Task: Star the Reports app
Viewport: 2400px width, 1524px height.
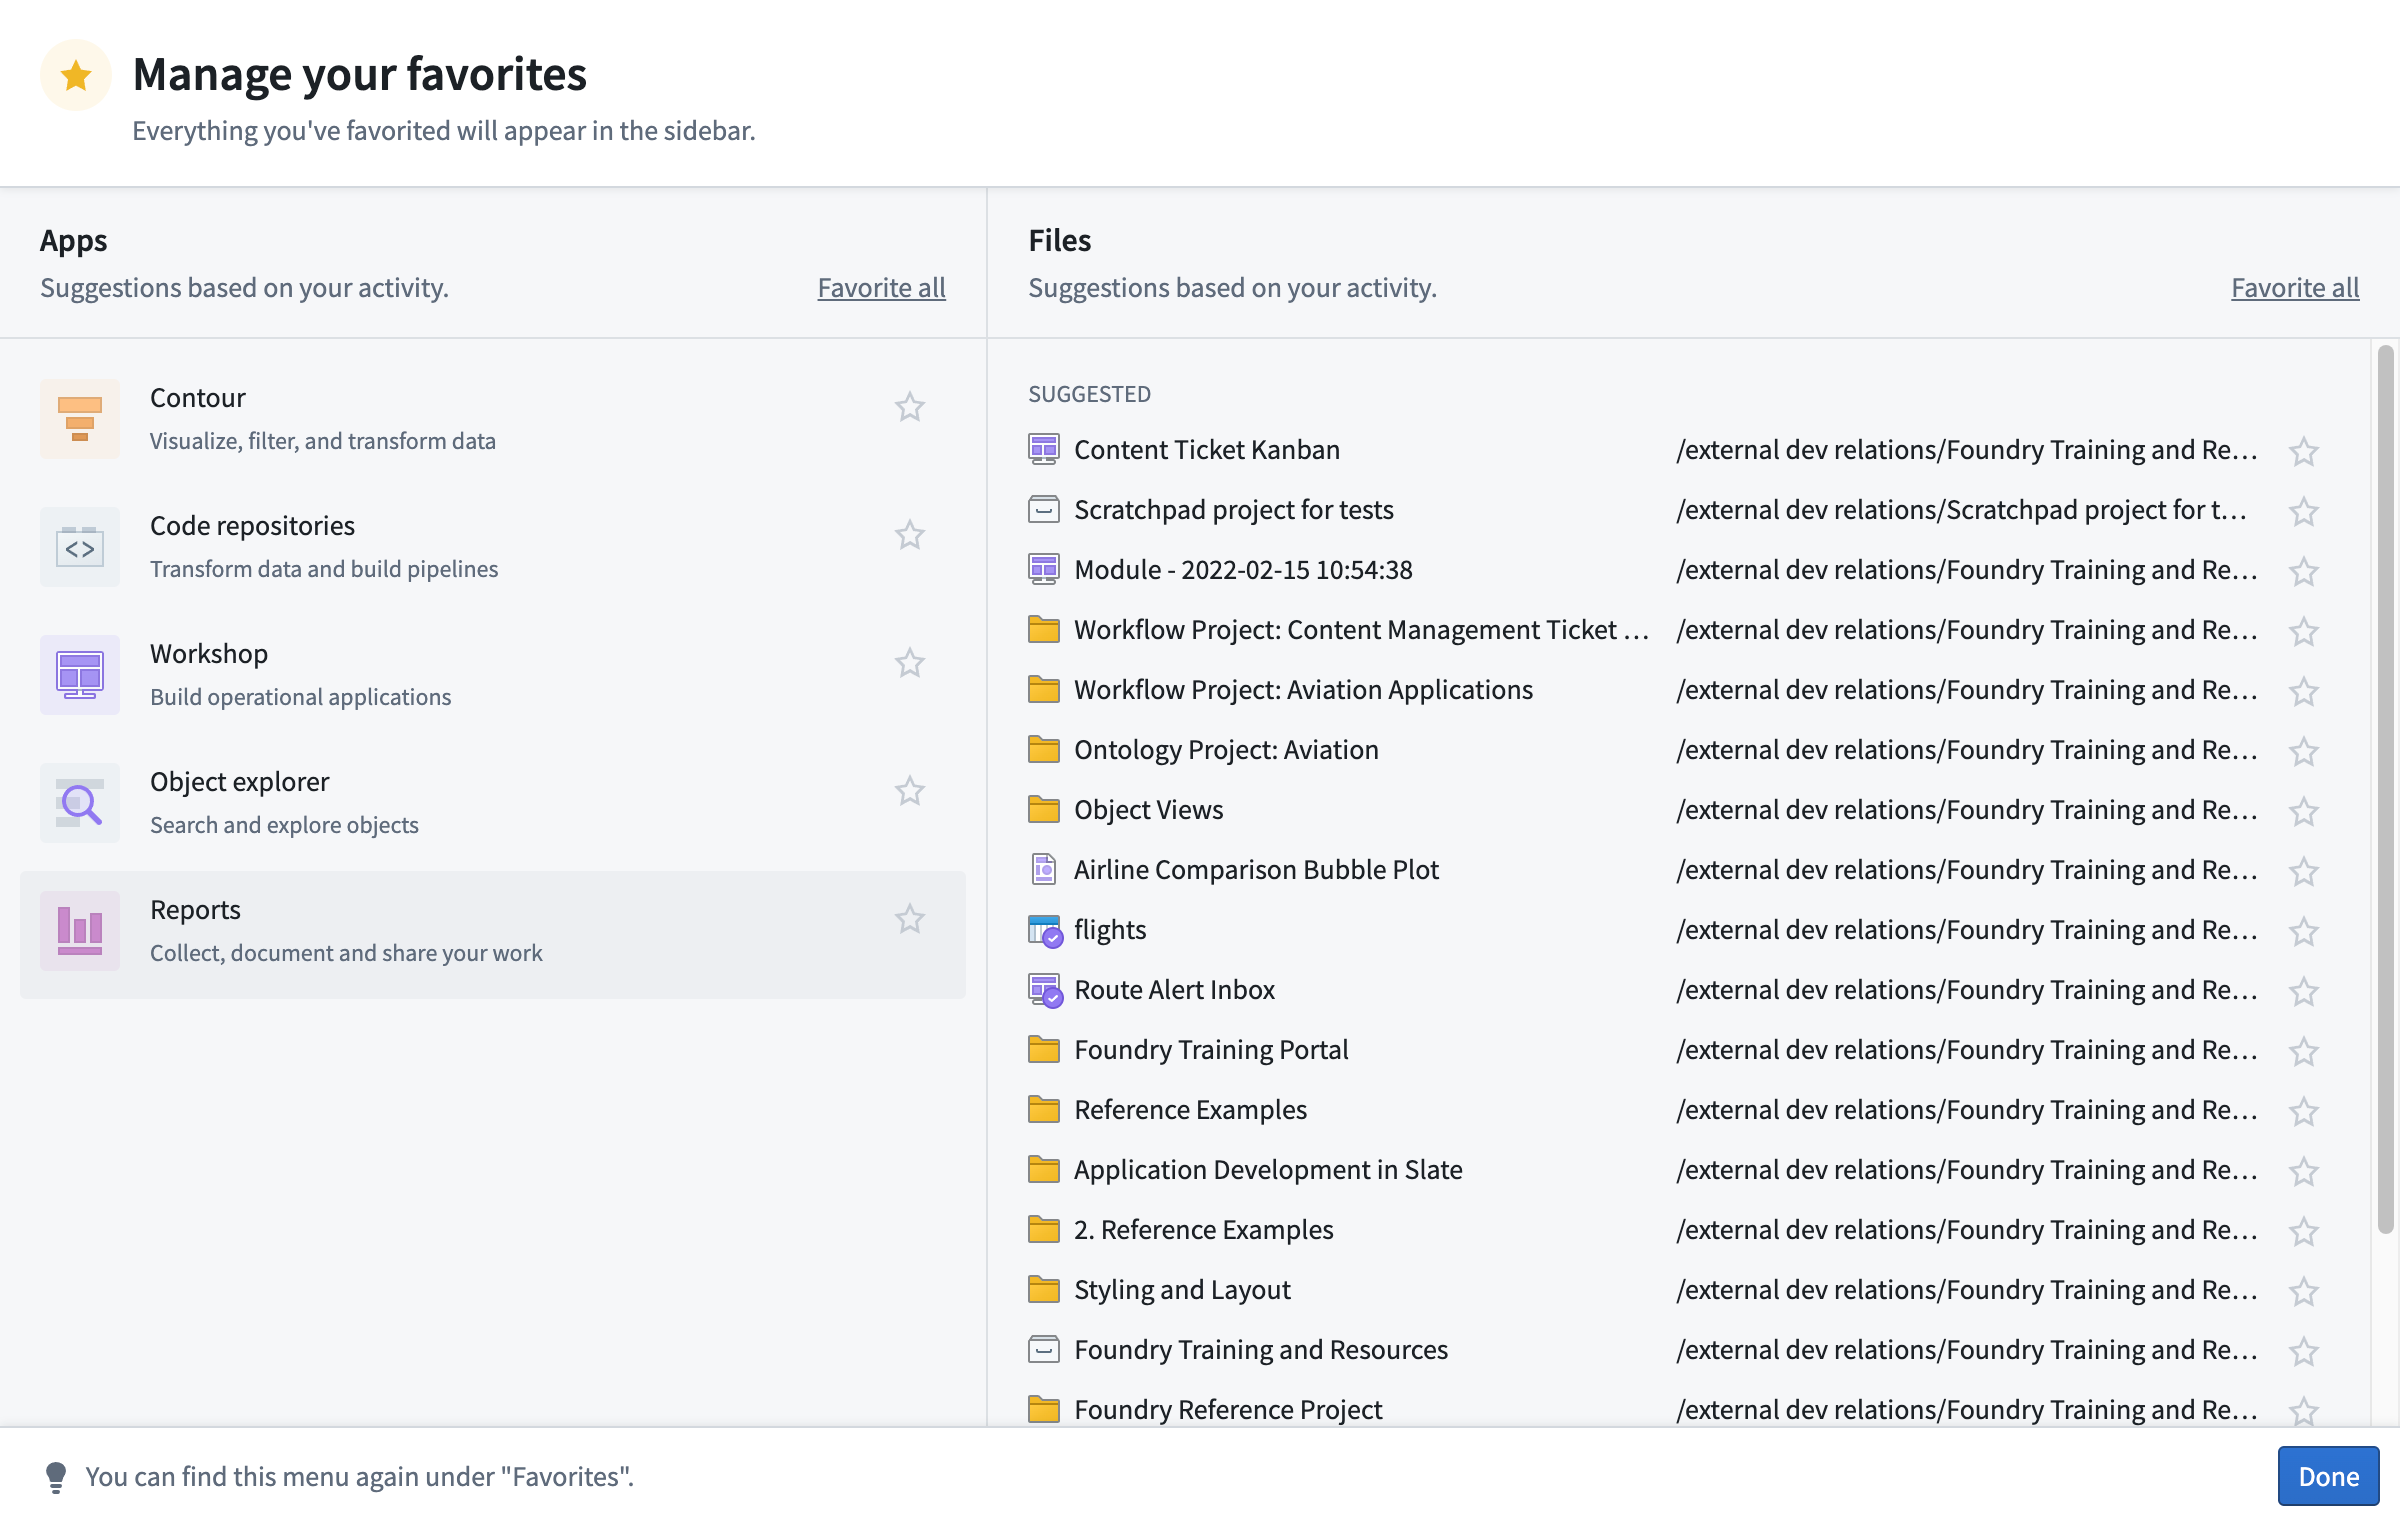Action: pos(909,919)
